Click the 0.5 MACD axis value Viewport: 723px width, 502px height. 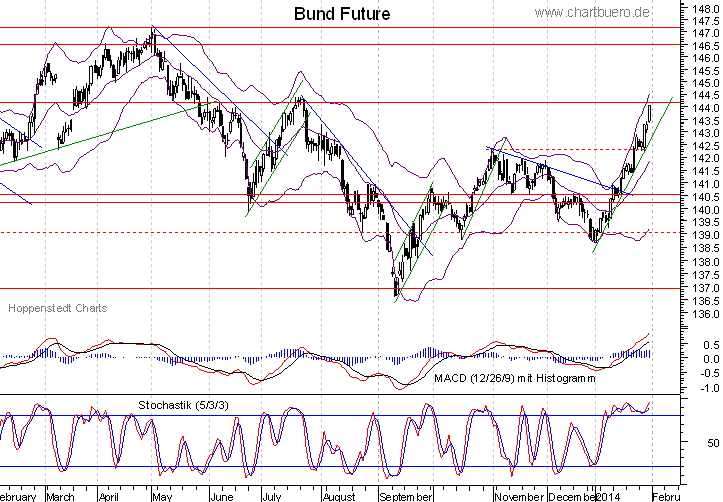click(x=711, y=345)
